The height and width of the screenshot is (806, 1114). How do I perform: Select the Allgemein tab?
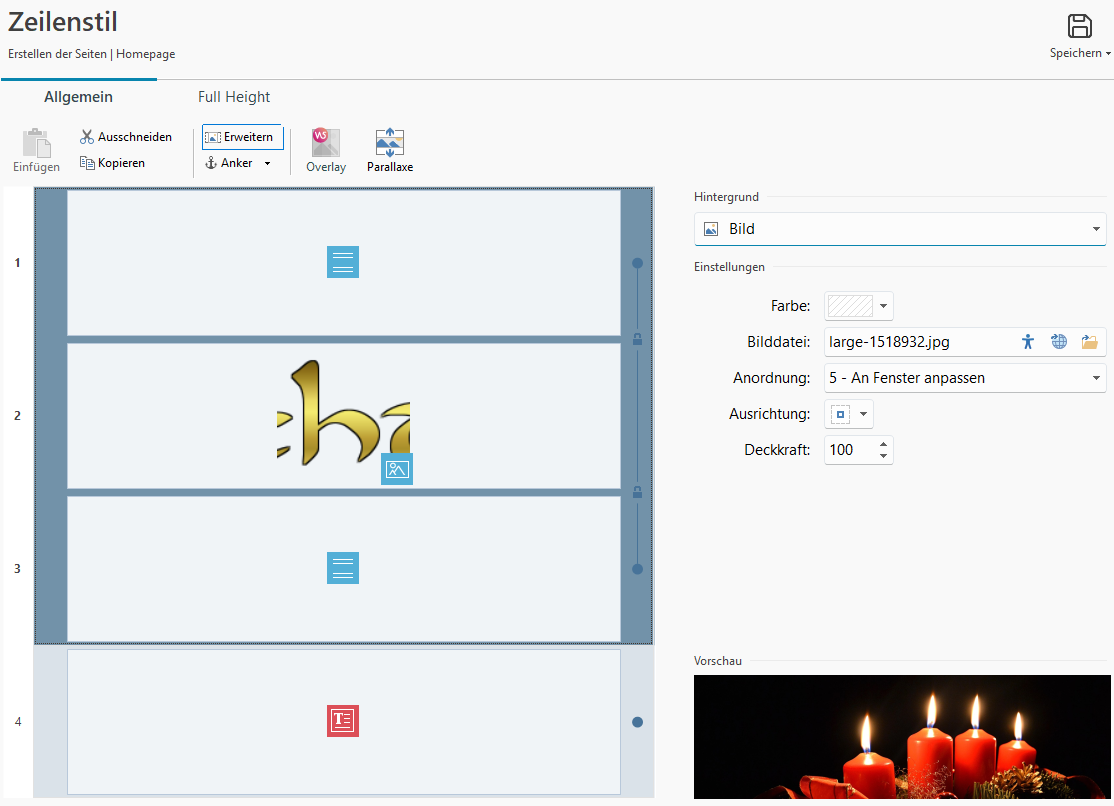pyautogui.click(x=78, y=97)
